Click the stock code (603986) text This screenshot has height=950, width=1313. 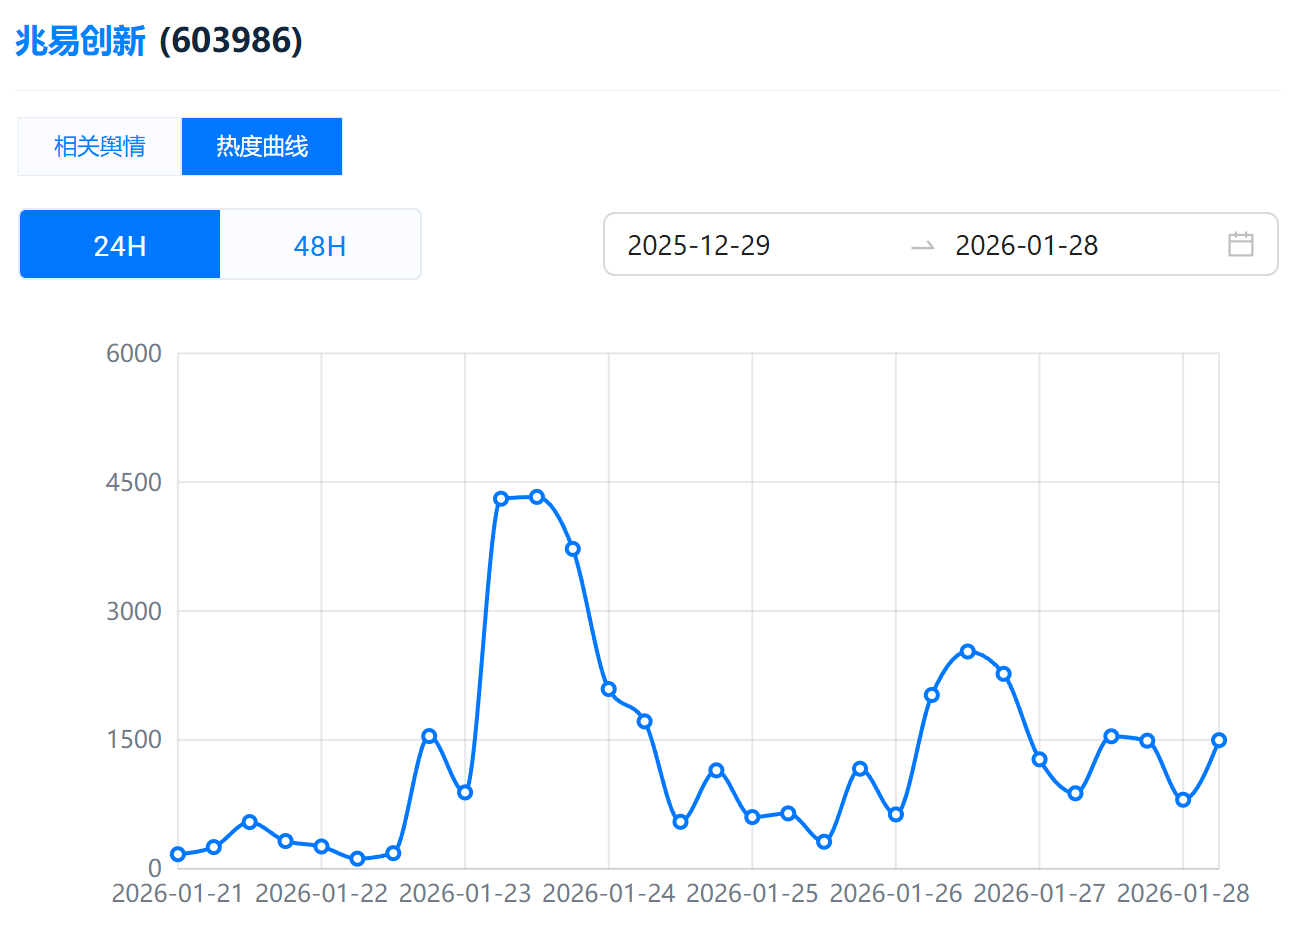pyautogui.click(x=231, y=41)
